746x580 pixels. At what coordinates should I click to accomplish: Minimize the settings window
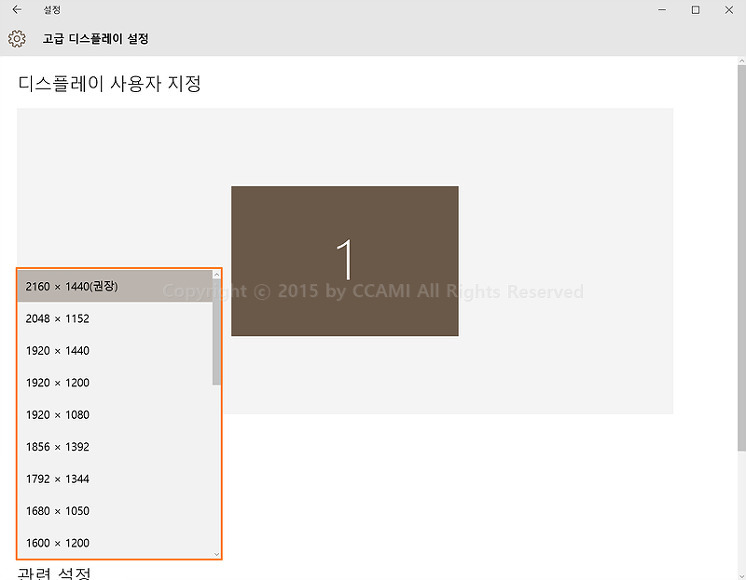(x=662, y=10)
